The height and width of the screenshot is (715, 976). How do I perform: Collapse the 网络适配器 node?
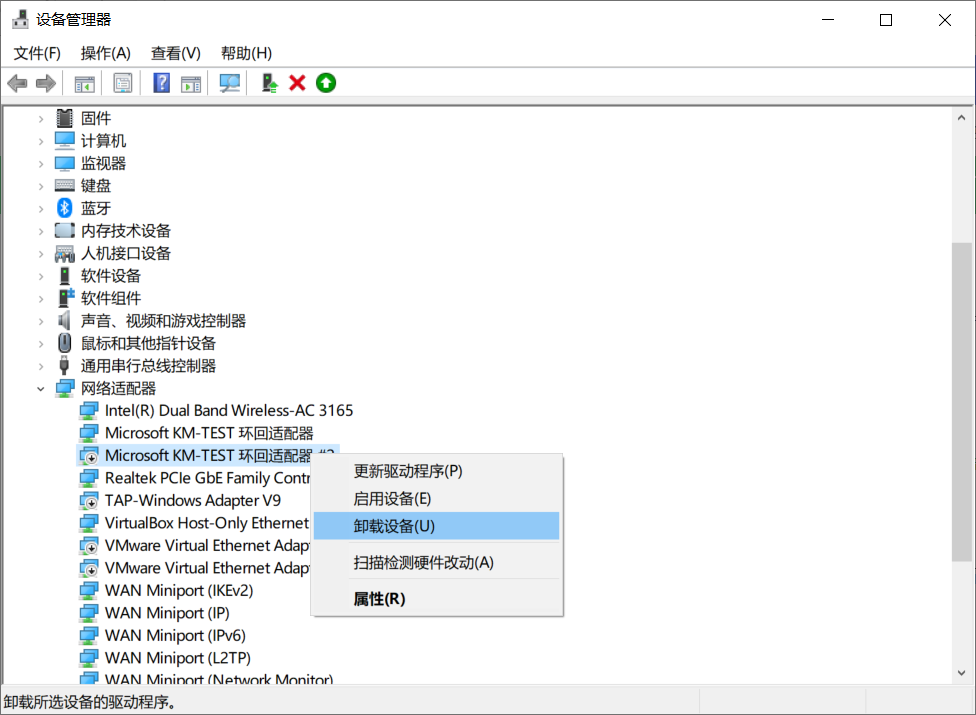(41, 389)
